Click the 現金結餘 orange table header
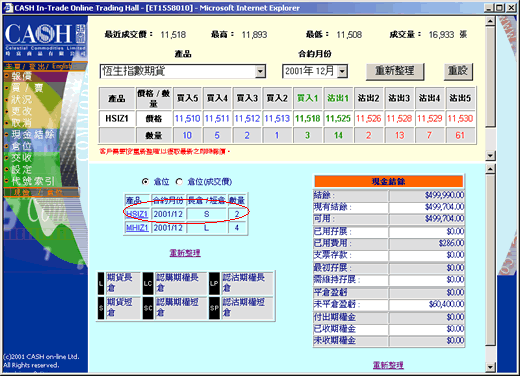This screenshot has height=376, width=520. click(389, 181)
